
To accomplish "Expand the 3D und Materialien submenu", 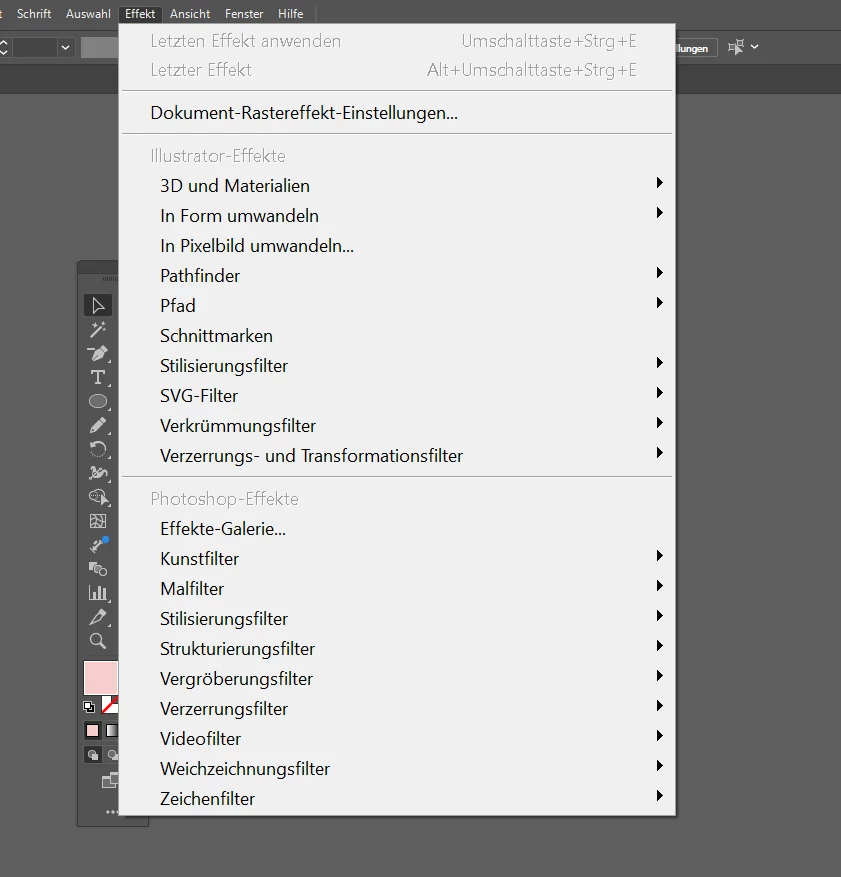I will pyautogui.click(x=397, y=186).
